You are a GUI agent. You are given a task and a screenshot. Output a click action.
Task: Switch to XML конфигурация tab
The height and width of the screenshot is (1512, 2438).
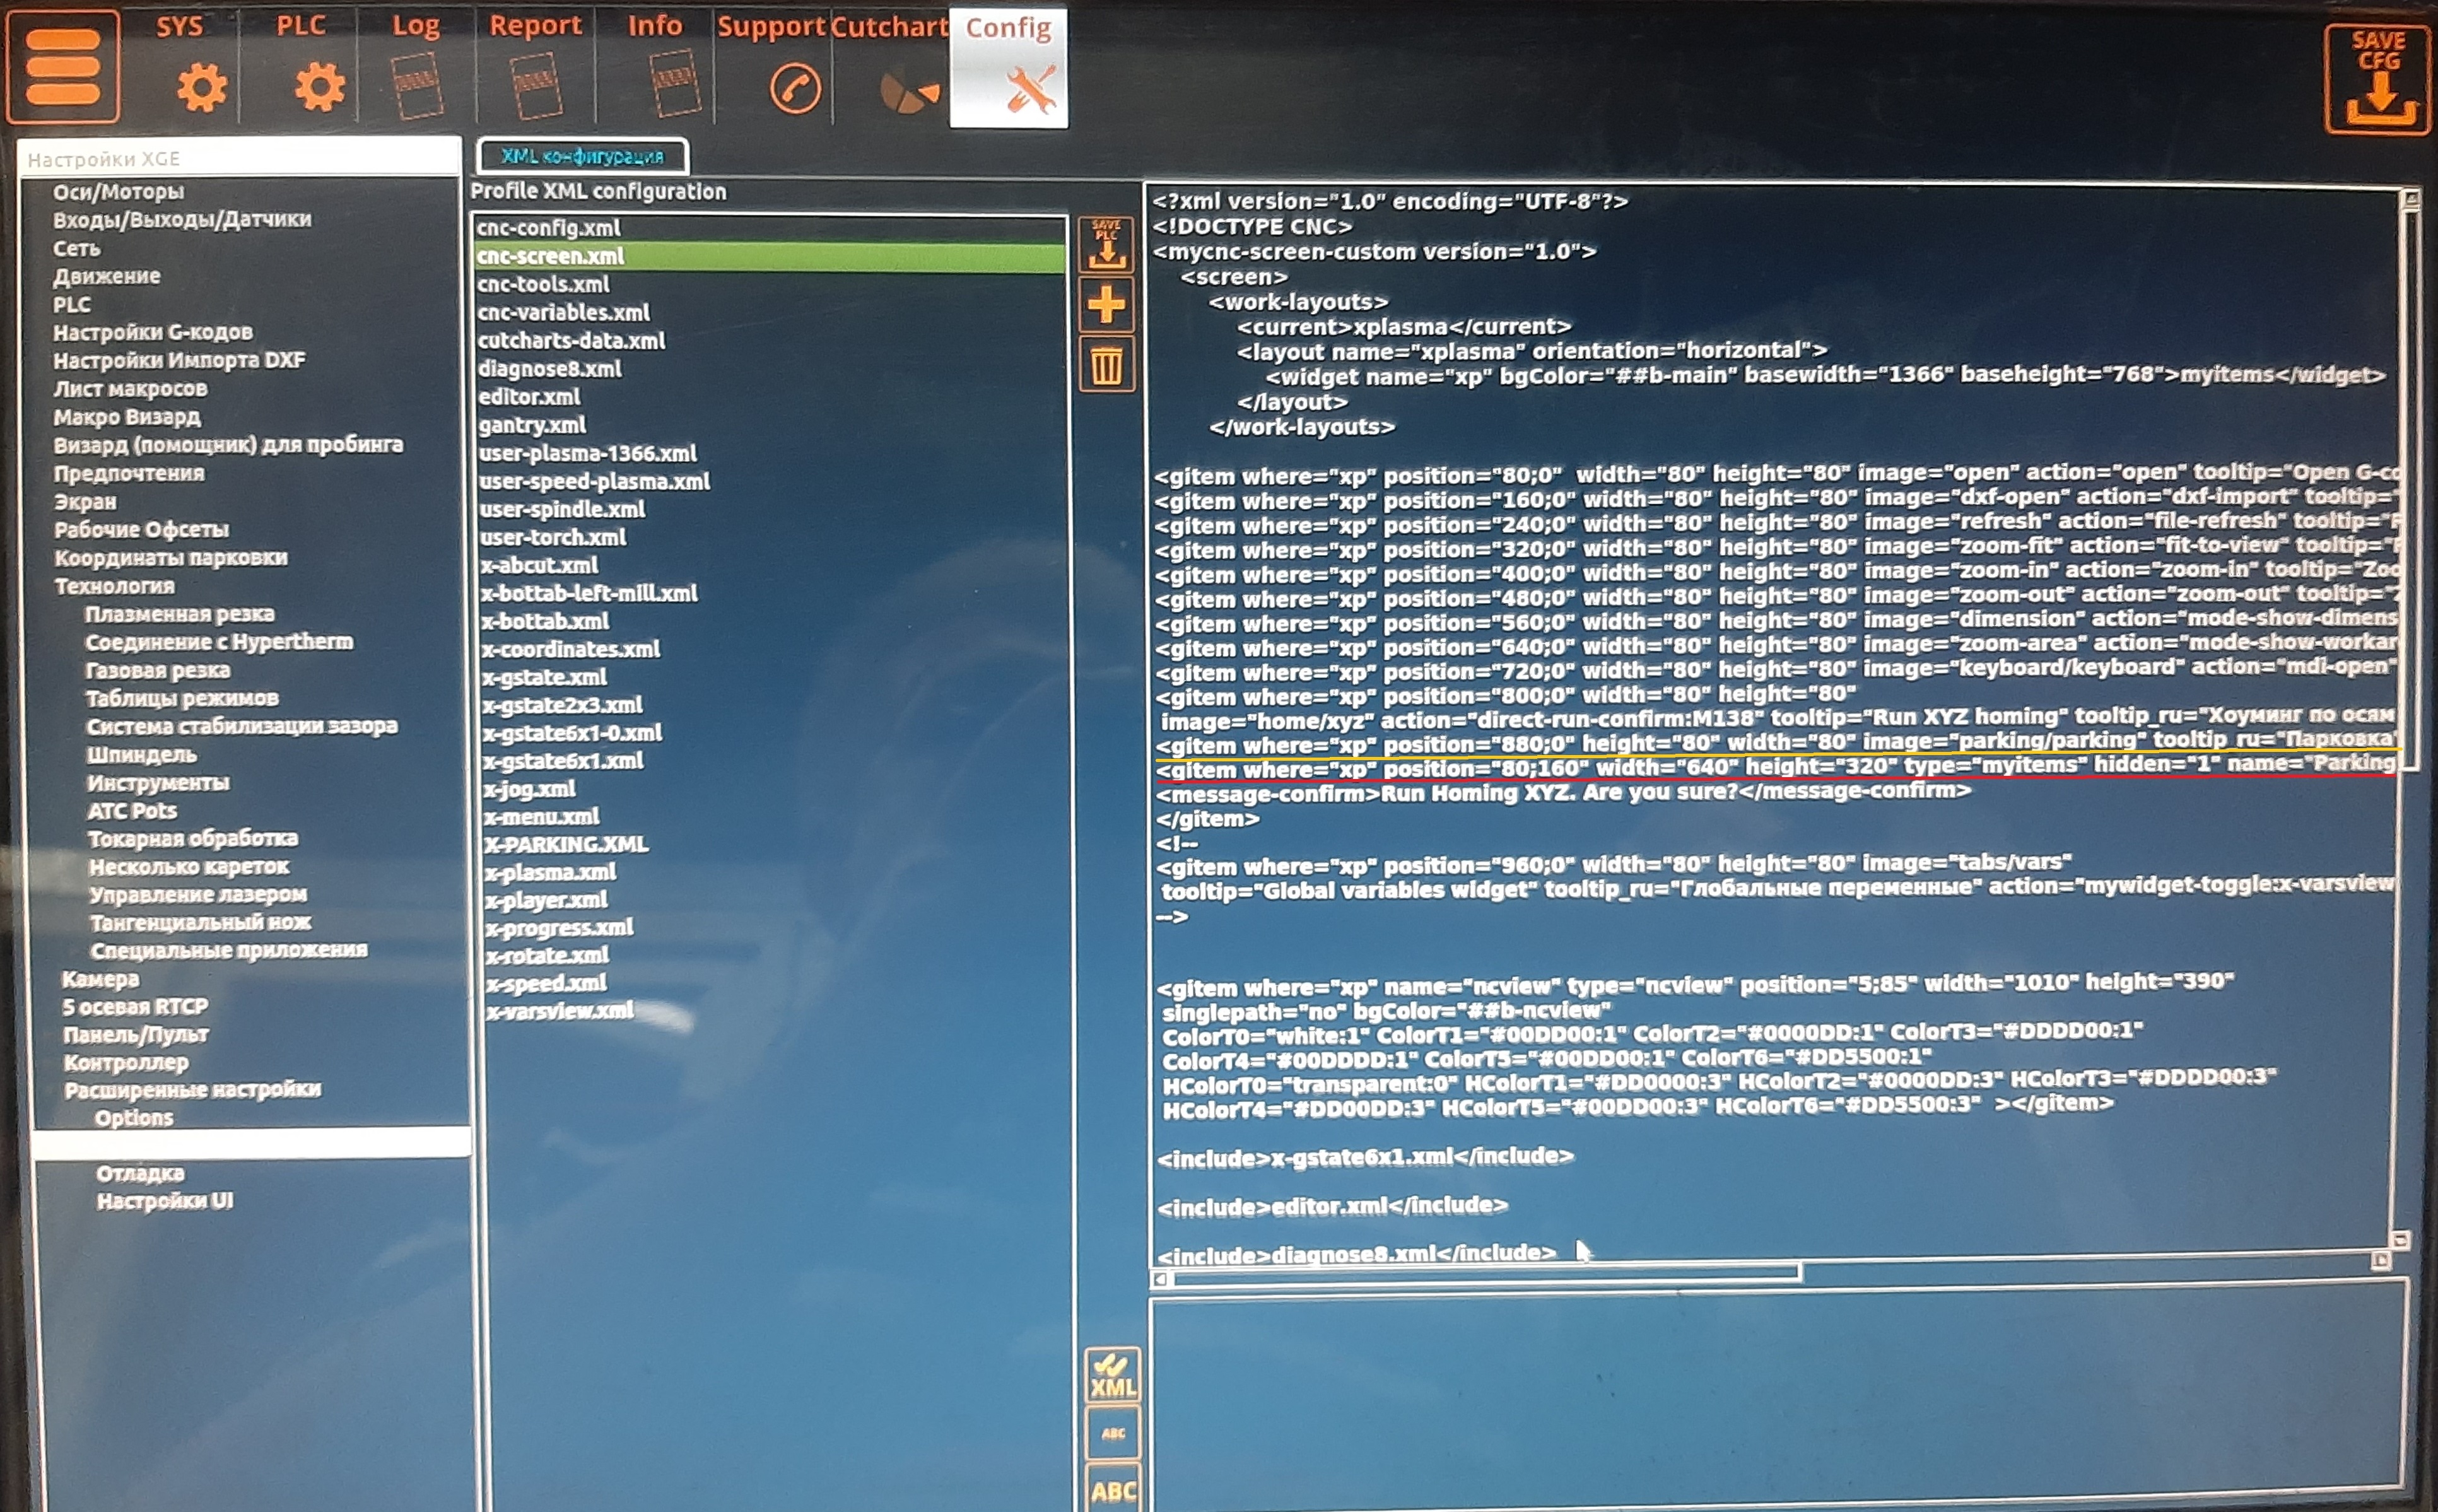(582, 156)
